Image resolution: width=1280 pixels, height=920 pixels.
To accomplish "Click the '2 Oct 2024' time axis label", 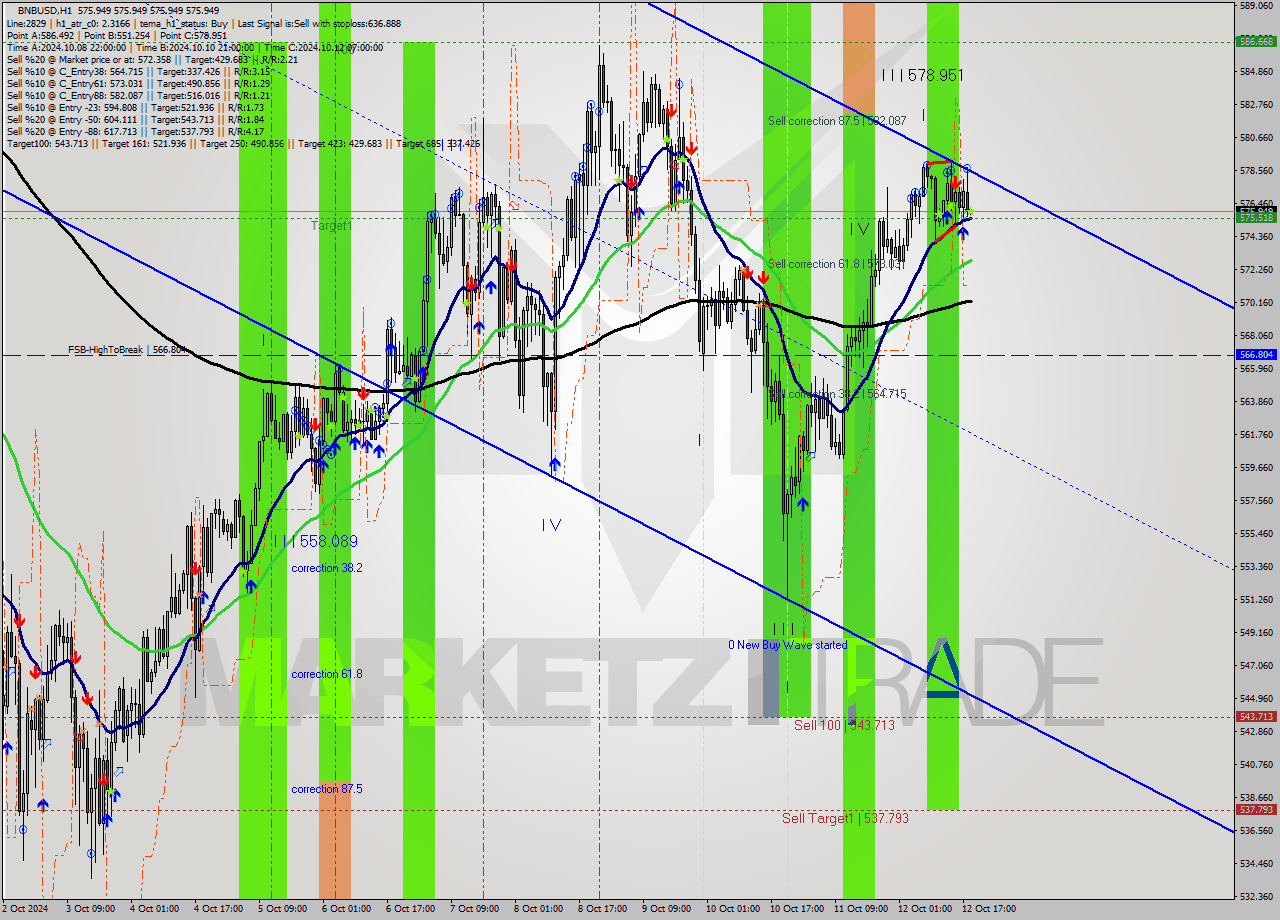I will 24,909.
